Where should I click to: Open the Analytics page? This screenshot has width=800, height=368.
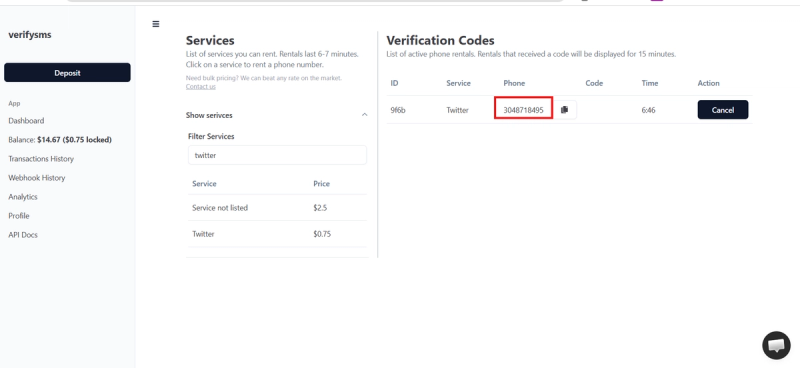(x=23, y=197)
